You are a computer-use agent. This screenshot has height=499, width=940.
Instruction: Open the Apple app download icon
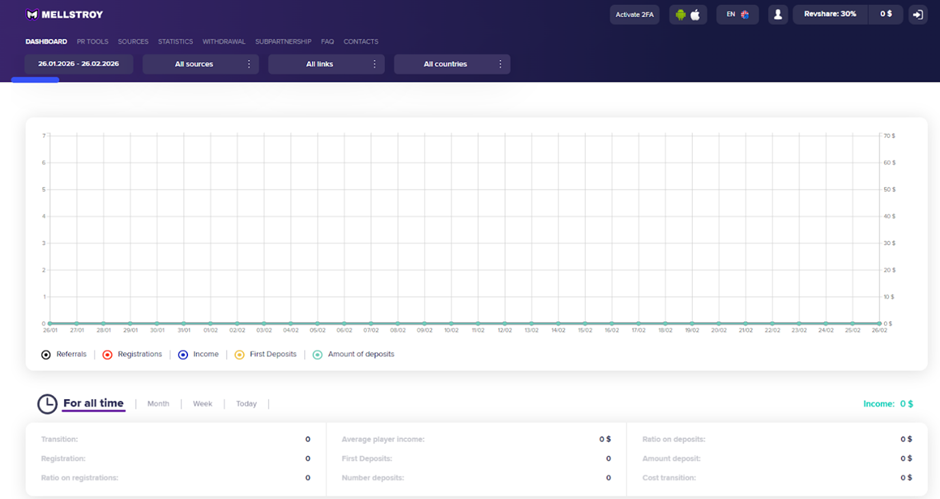[697, 15]
